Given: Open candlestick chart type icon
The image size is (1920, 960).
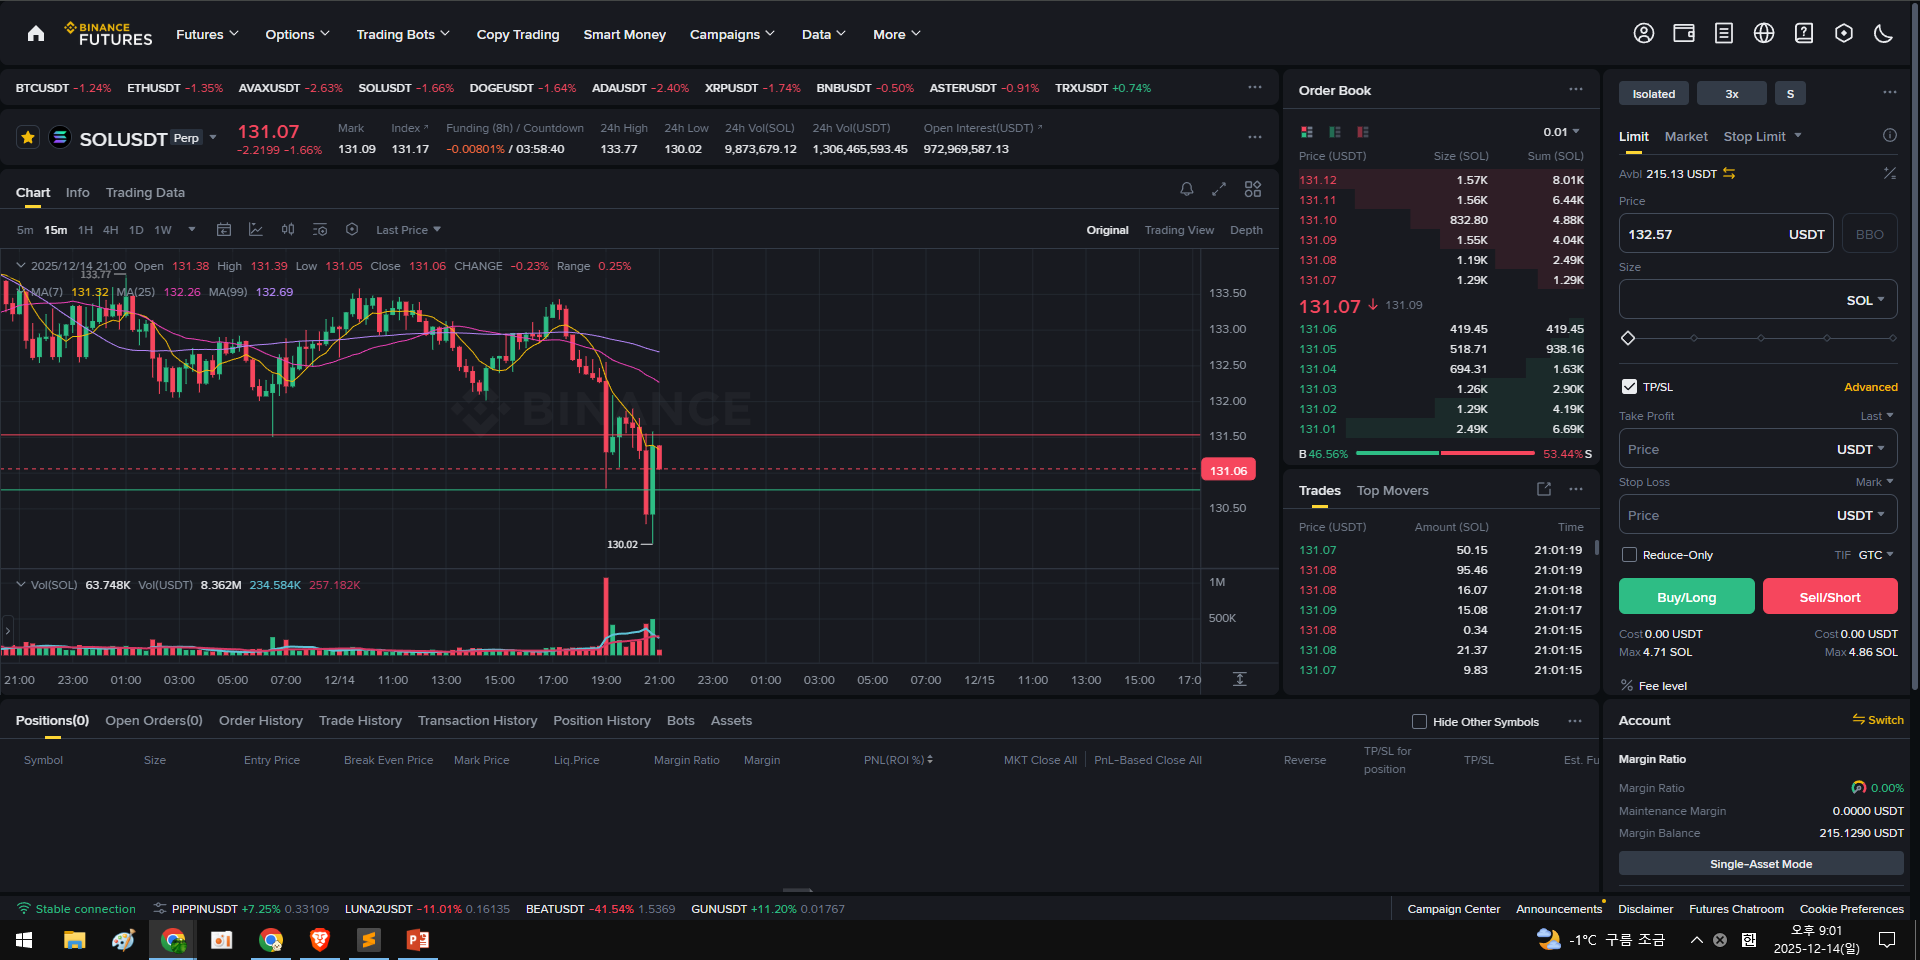Looking at the screenshot, I should [288, 230].
